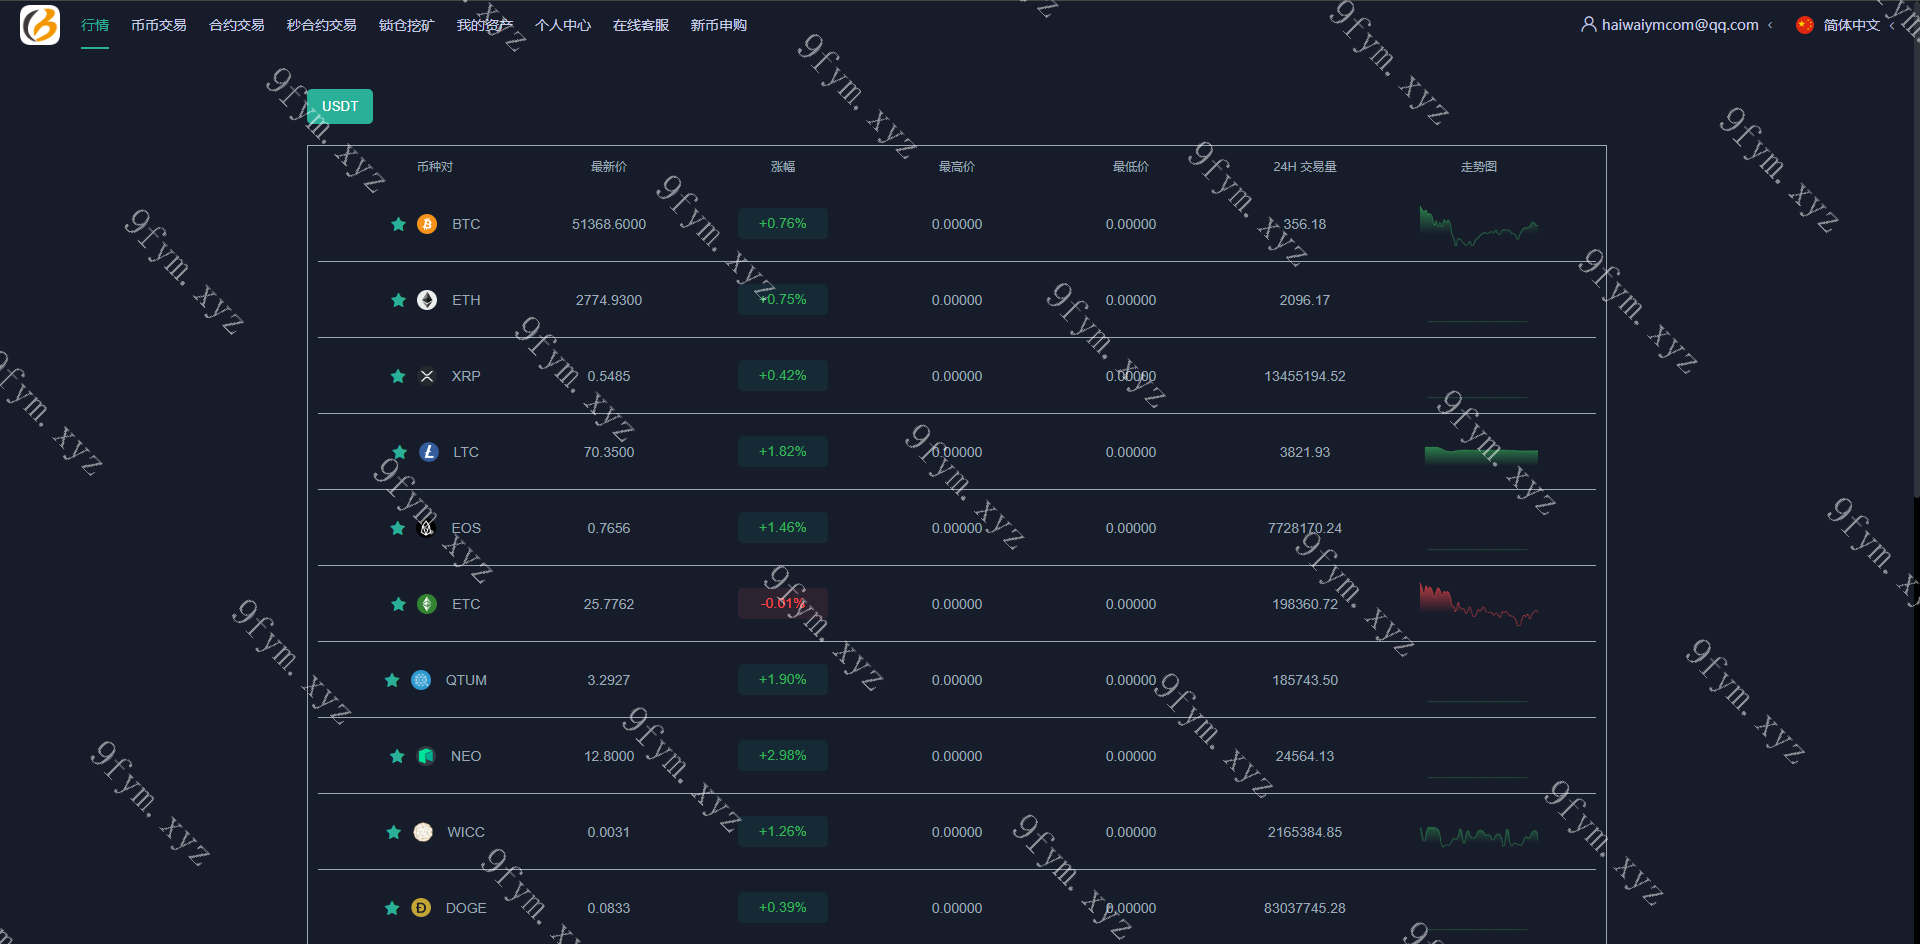Select the USDT market button
The image size is (1920, 944).
click(x=340, y=106)
